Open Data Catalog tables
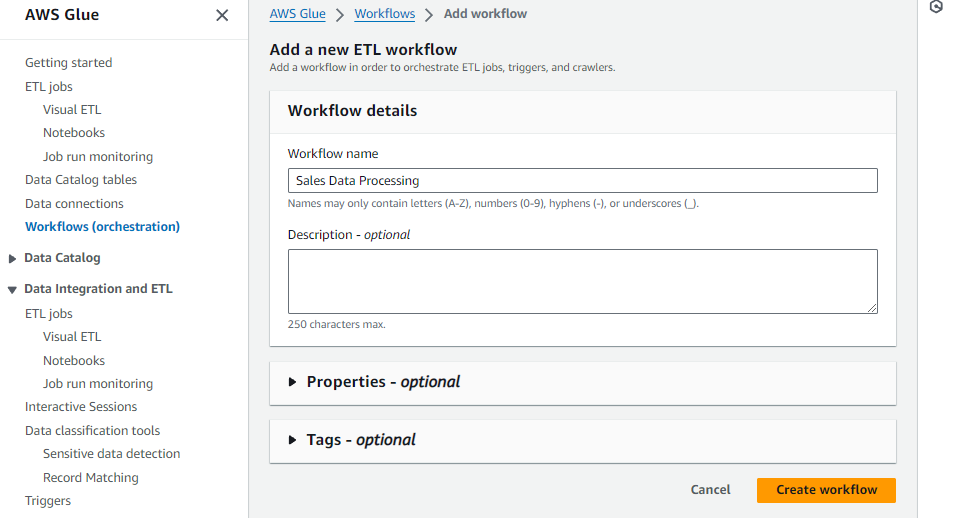Image resolution: width=954 pixels, height=518 pixels. point(81,180)
